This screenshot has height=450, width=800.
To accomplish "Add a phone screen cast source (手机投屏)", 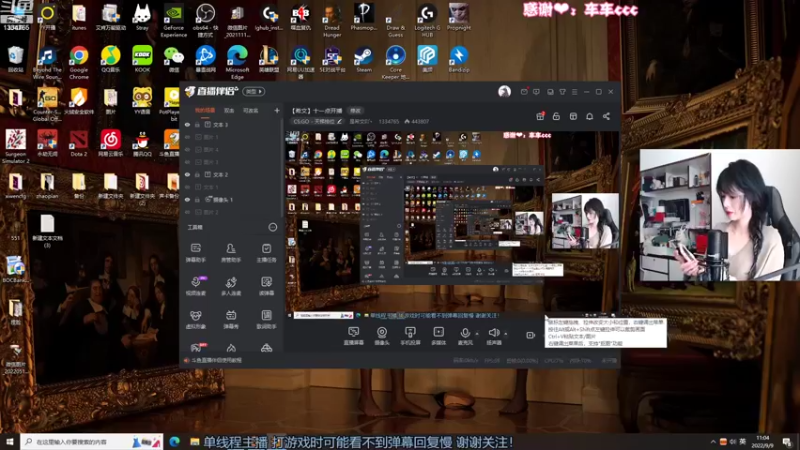I will coord(410,336).
